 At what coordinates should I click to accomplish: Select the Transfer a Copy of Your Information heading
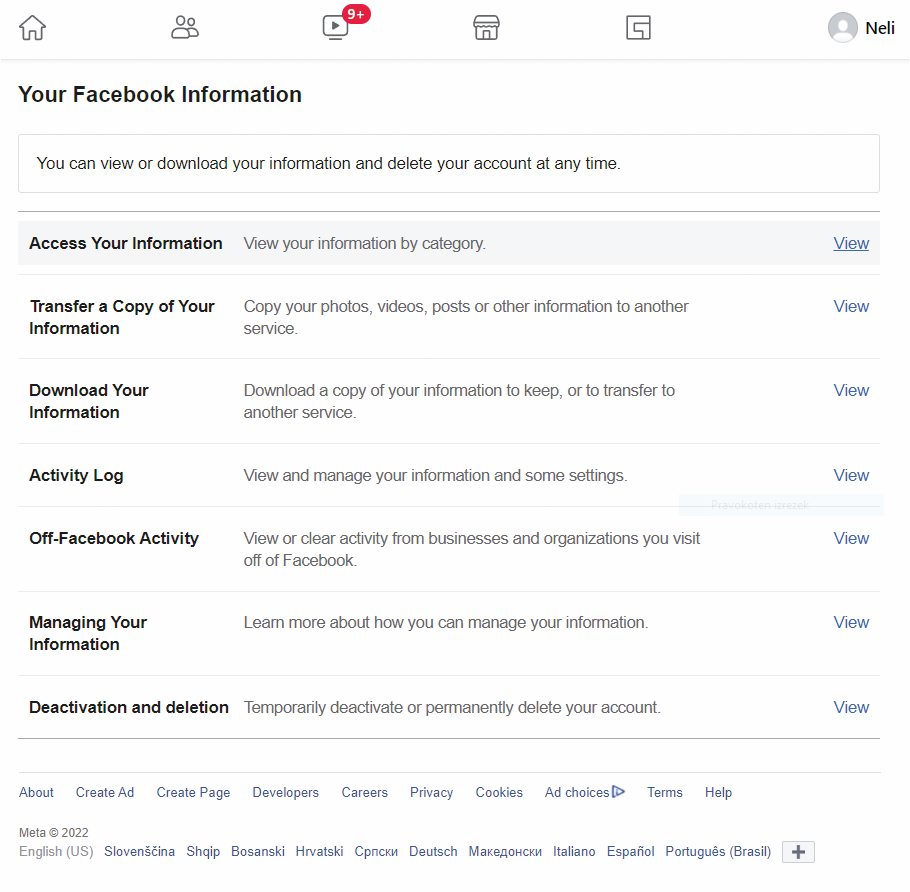coord(122,317)
